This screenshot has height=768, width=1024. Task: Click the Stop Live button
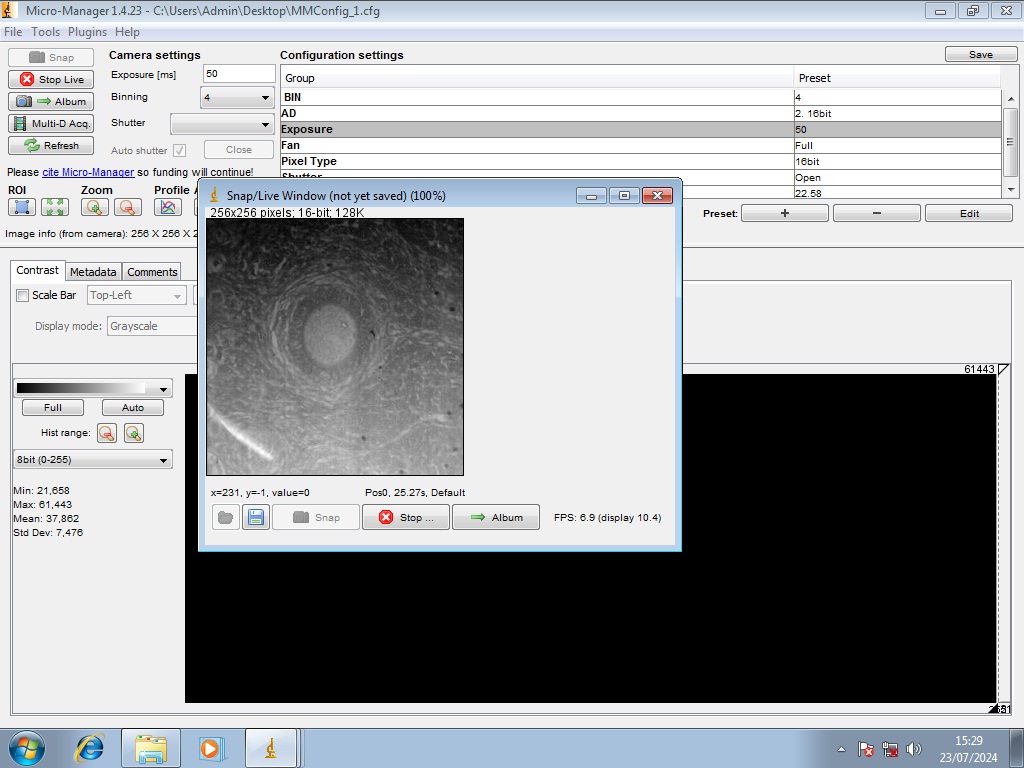coord(51,80)
